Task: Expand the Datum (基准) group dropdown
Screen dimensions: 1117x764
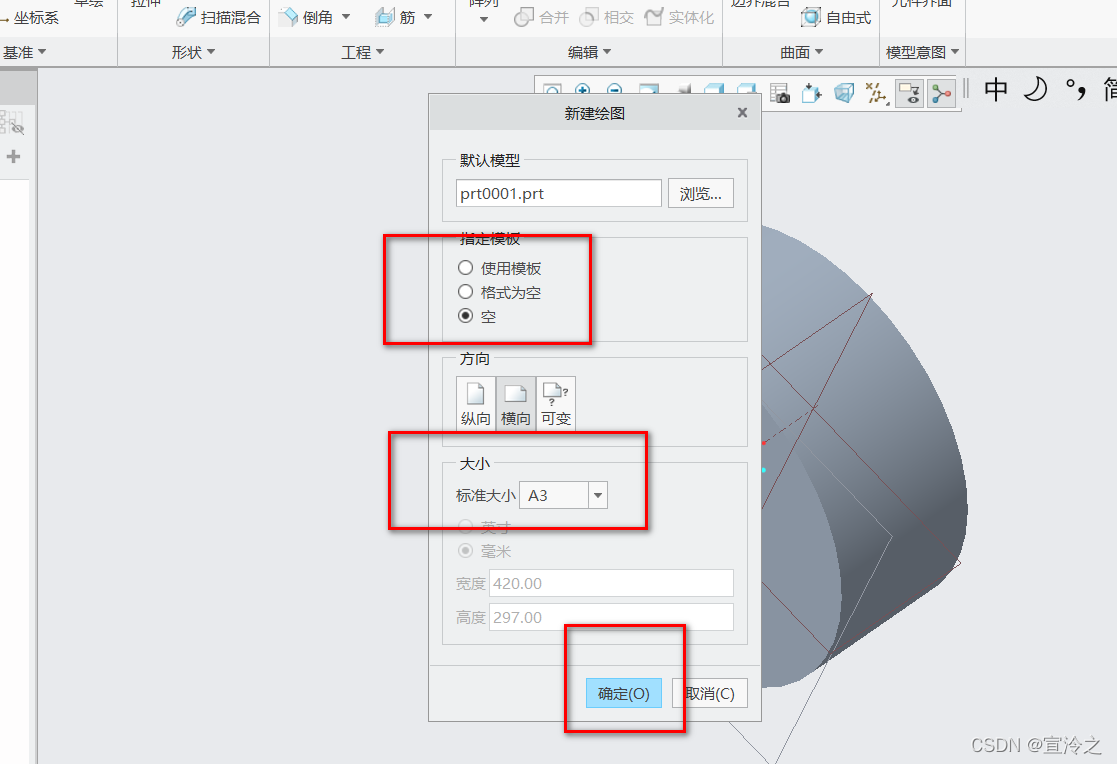Action: pos(25,52)
